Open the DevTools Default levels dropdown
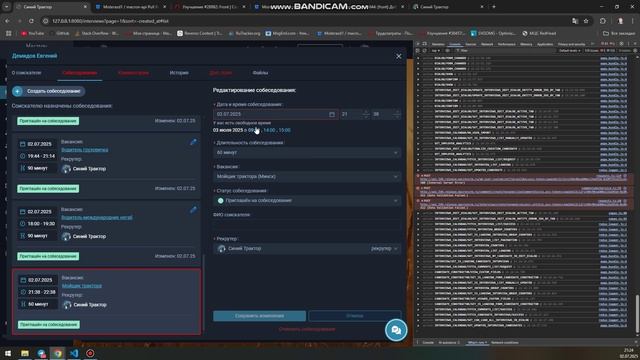The image size is (640, 360). [x=569, y=51]
